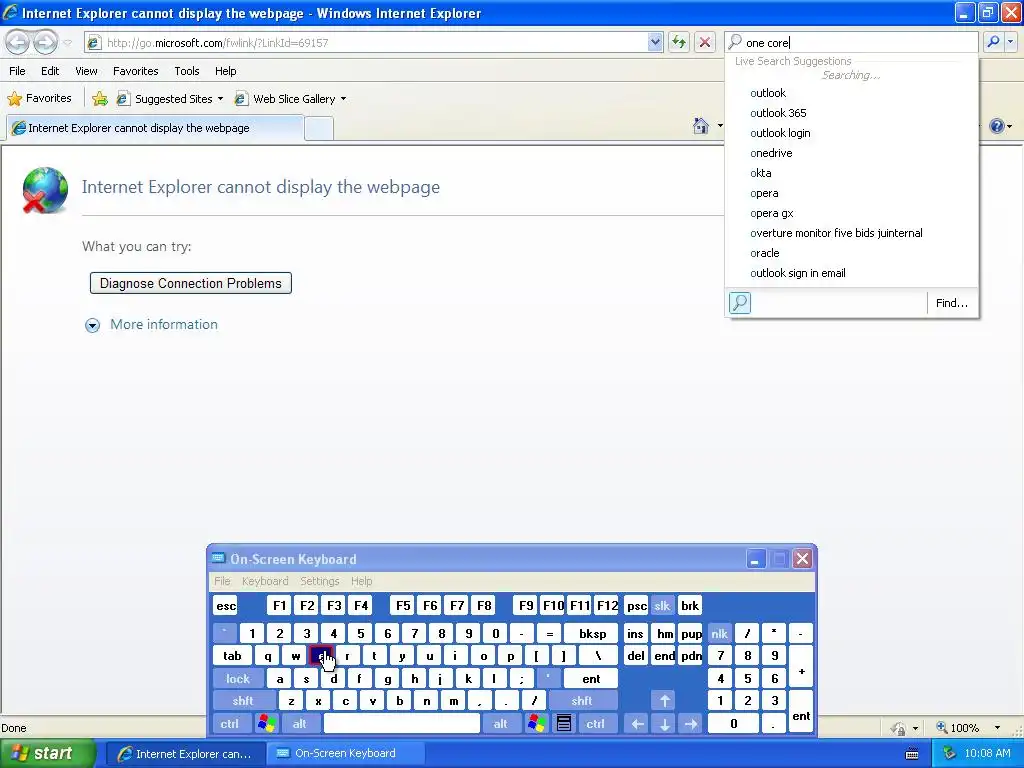Expand More information section arrow
The width and height of the screenshot is (1024, 768).
point(93,325)
